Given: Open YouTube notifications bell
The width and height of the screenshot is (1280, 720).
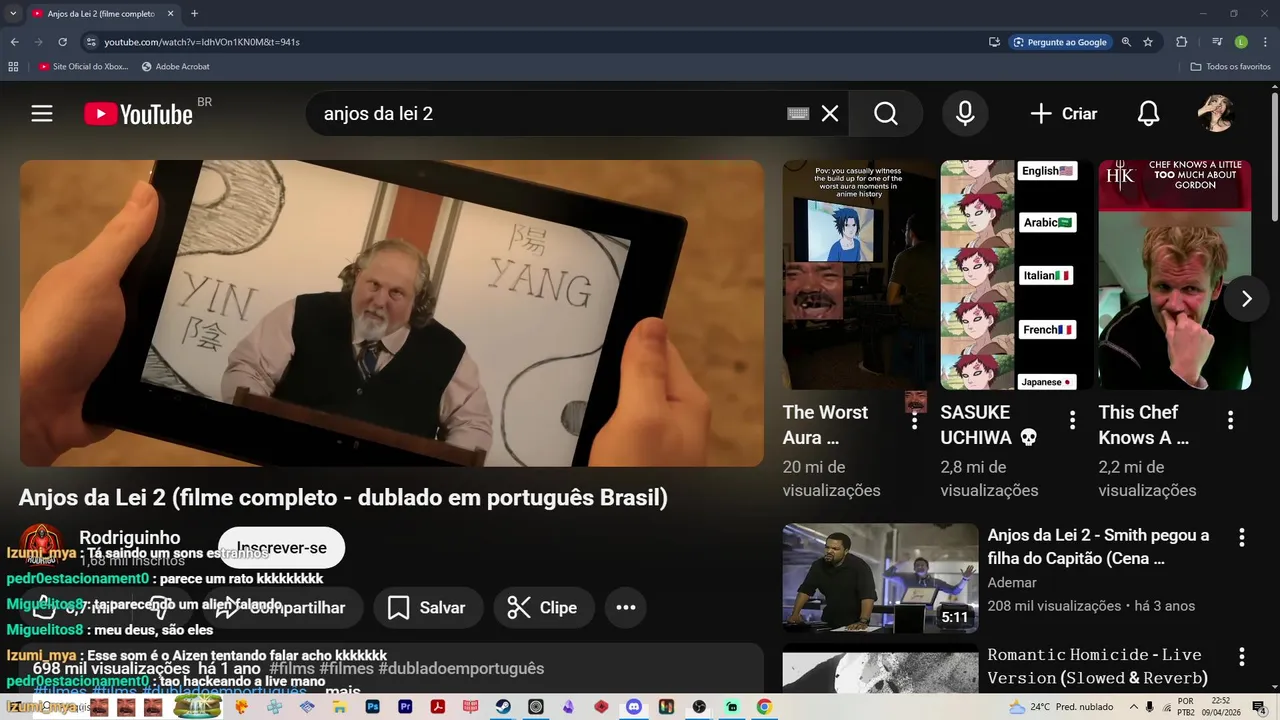Looking at the screenshot, I should pyautogui.click(x=1148, y=114).
